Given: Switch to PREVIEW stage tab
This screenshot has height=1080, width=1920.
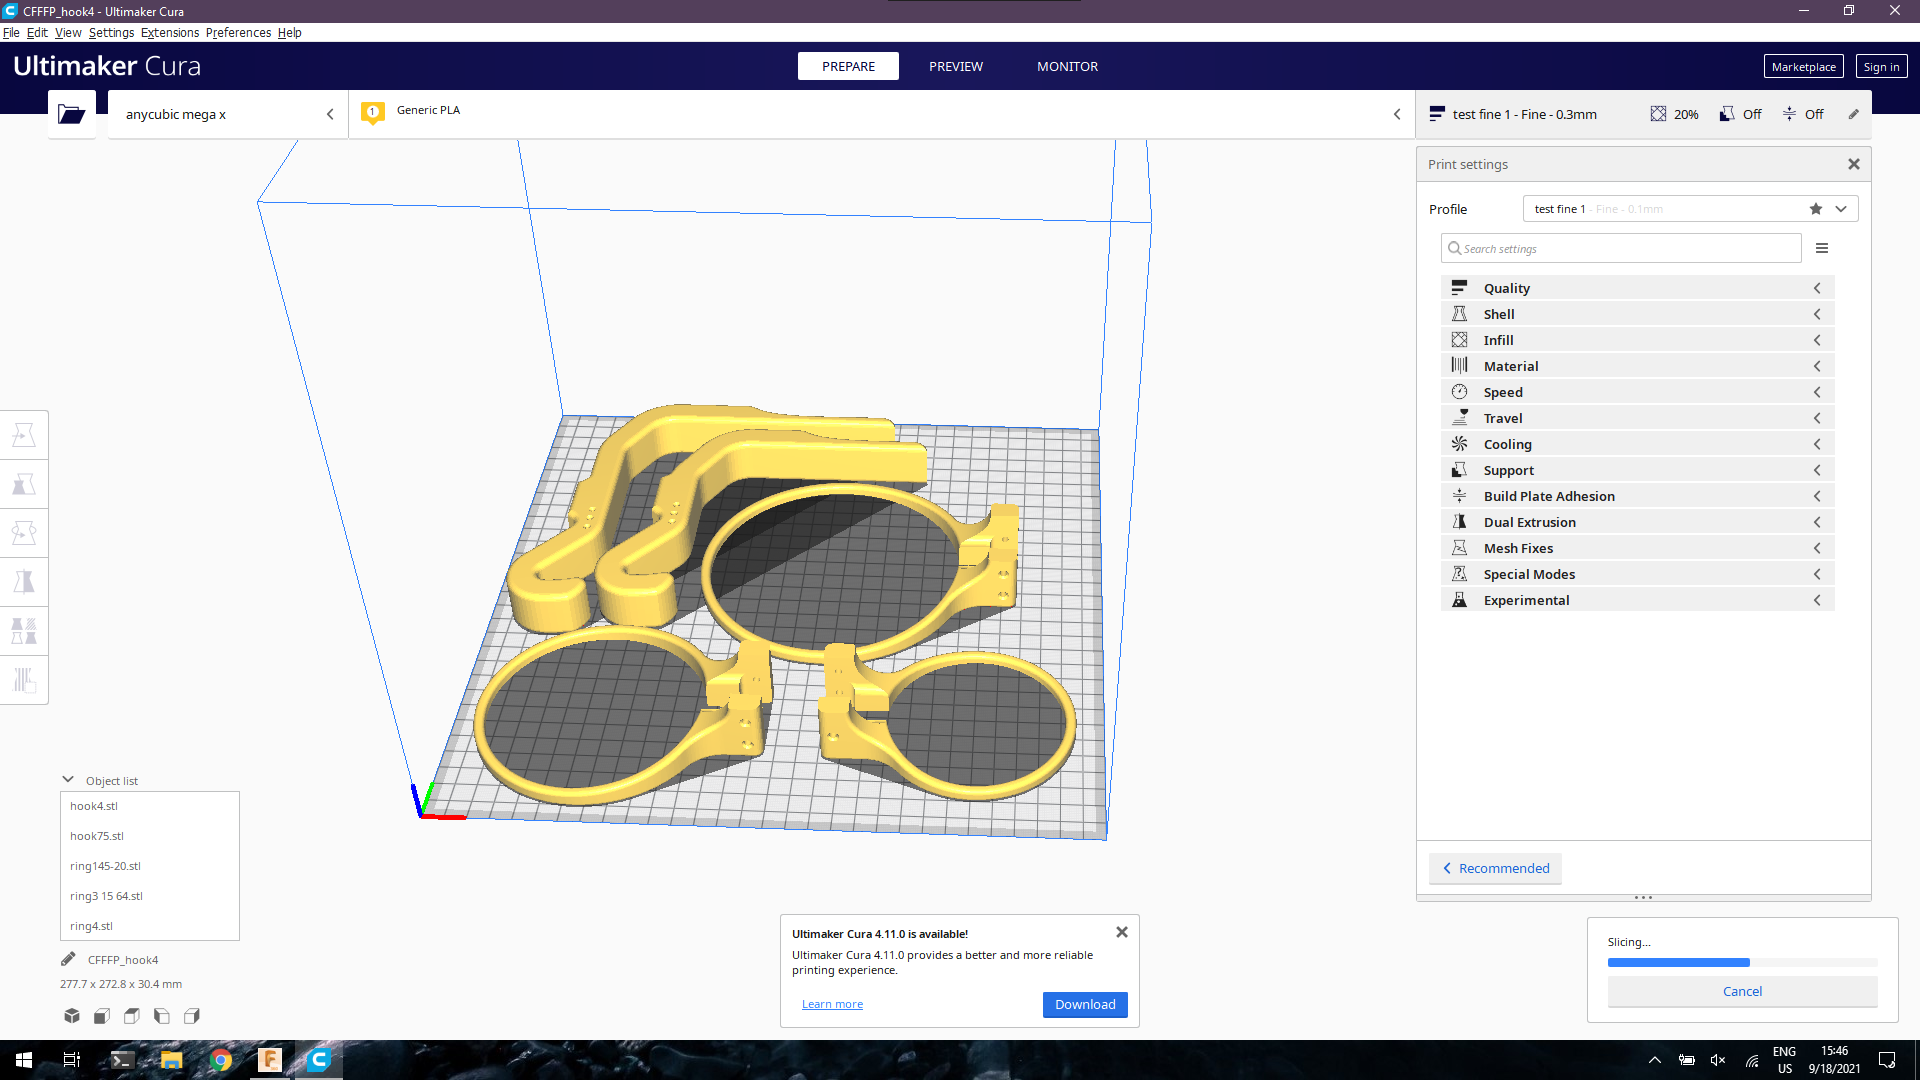Looking at the screenshot, I should [956, 66].
